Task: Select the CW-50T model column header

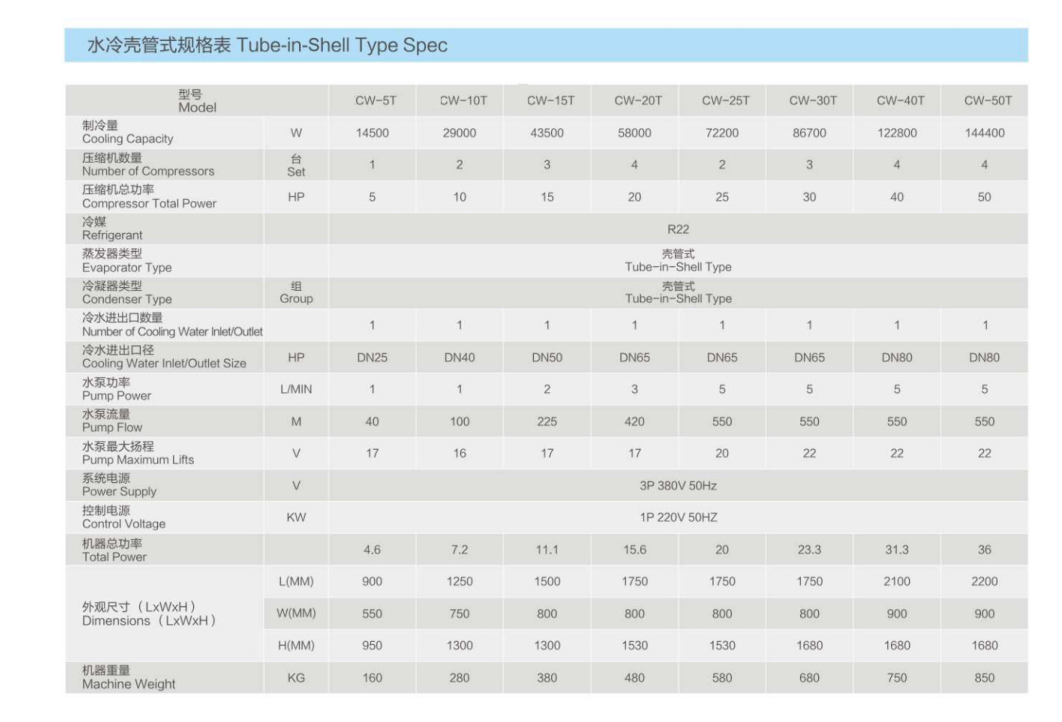Action: pyautogui.click(x=984, y=101)
